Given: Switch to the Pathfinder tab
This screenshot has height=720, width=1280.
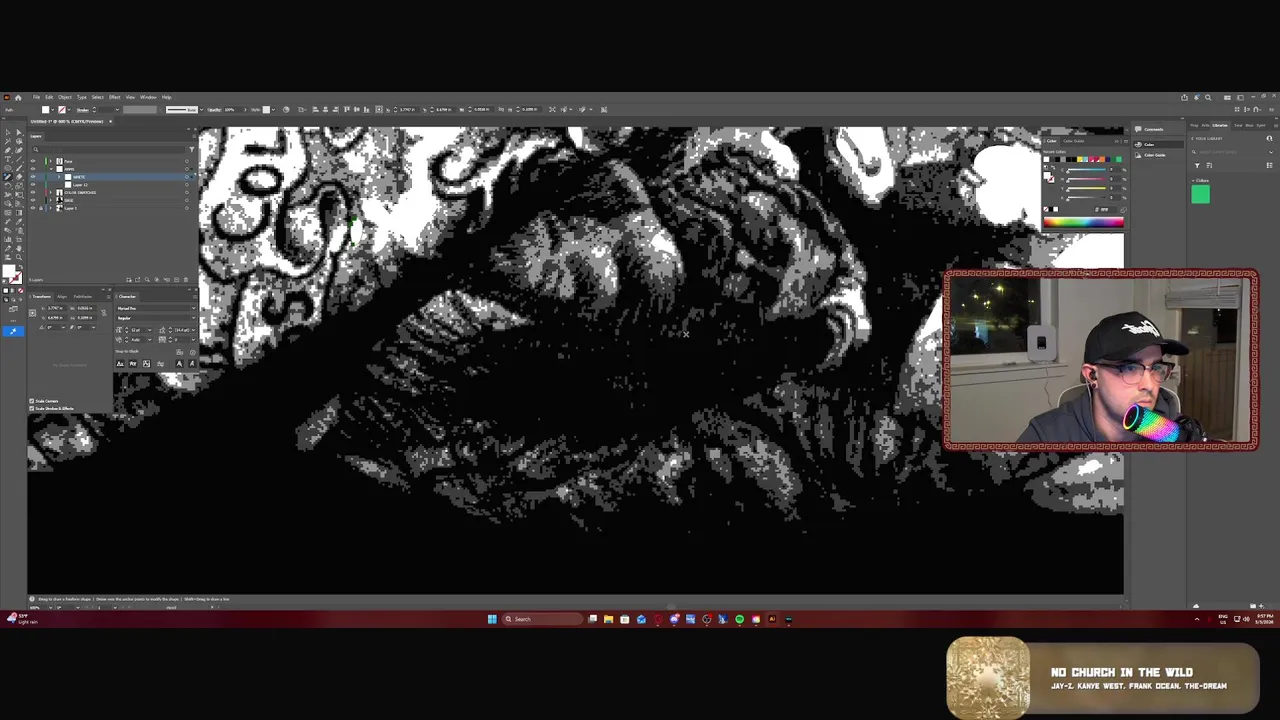Looking at the screenshot, I should click(83, 296).
